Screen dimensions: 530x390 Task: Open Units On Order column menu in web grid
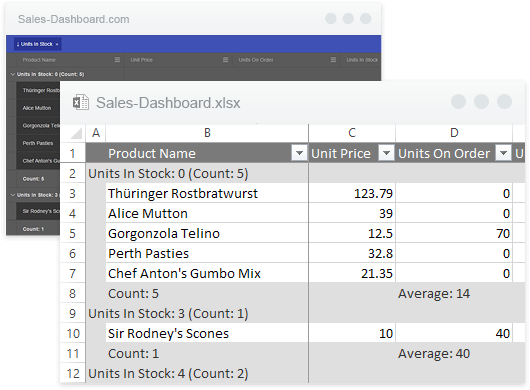(333, 60)
